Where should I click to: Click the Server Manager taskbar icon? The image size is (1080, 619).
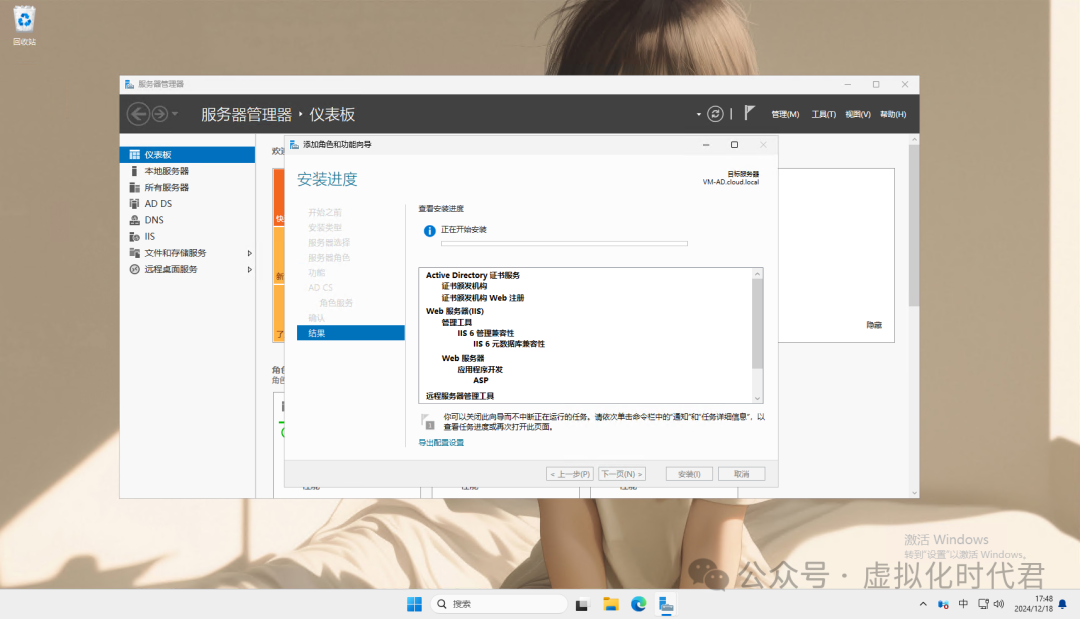[666, 604]
